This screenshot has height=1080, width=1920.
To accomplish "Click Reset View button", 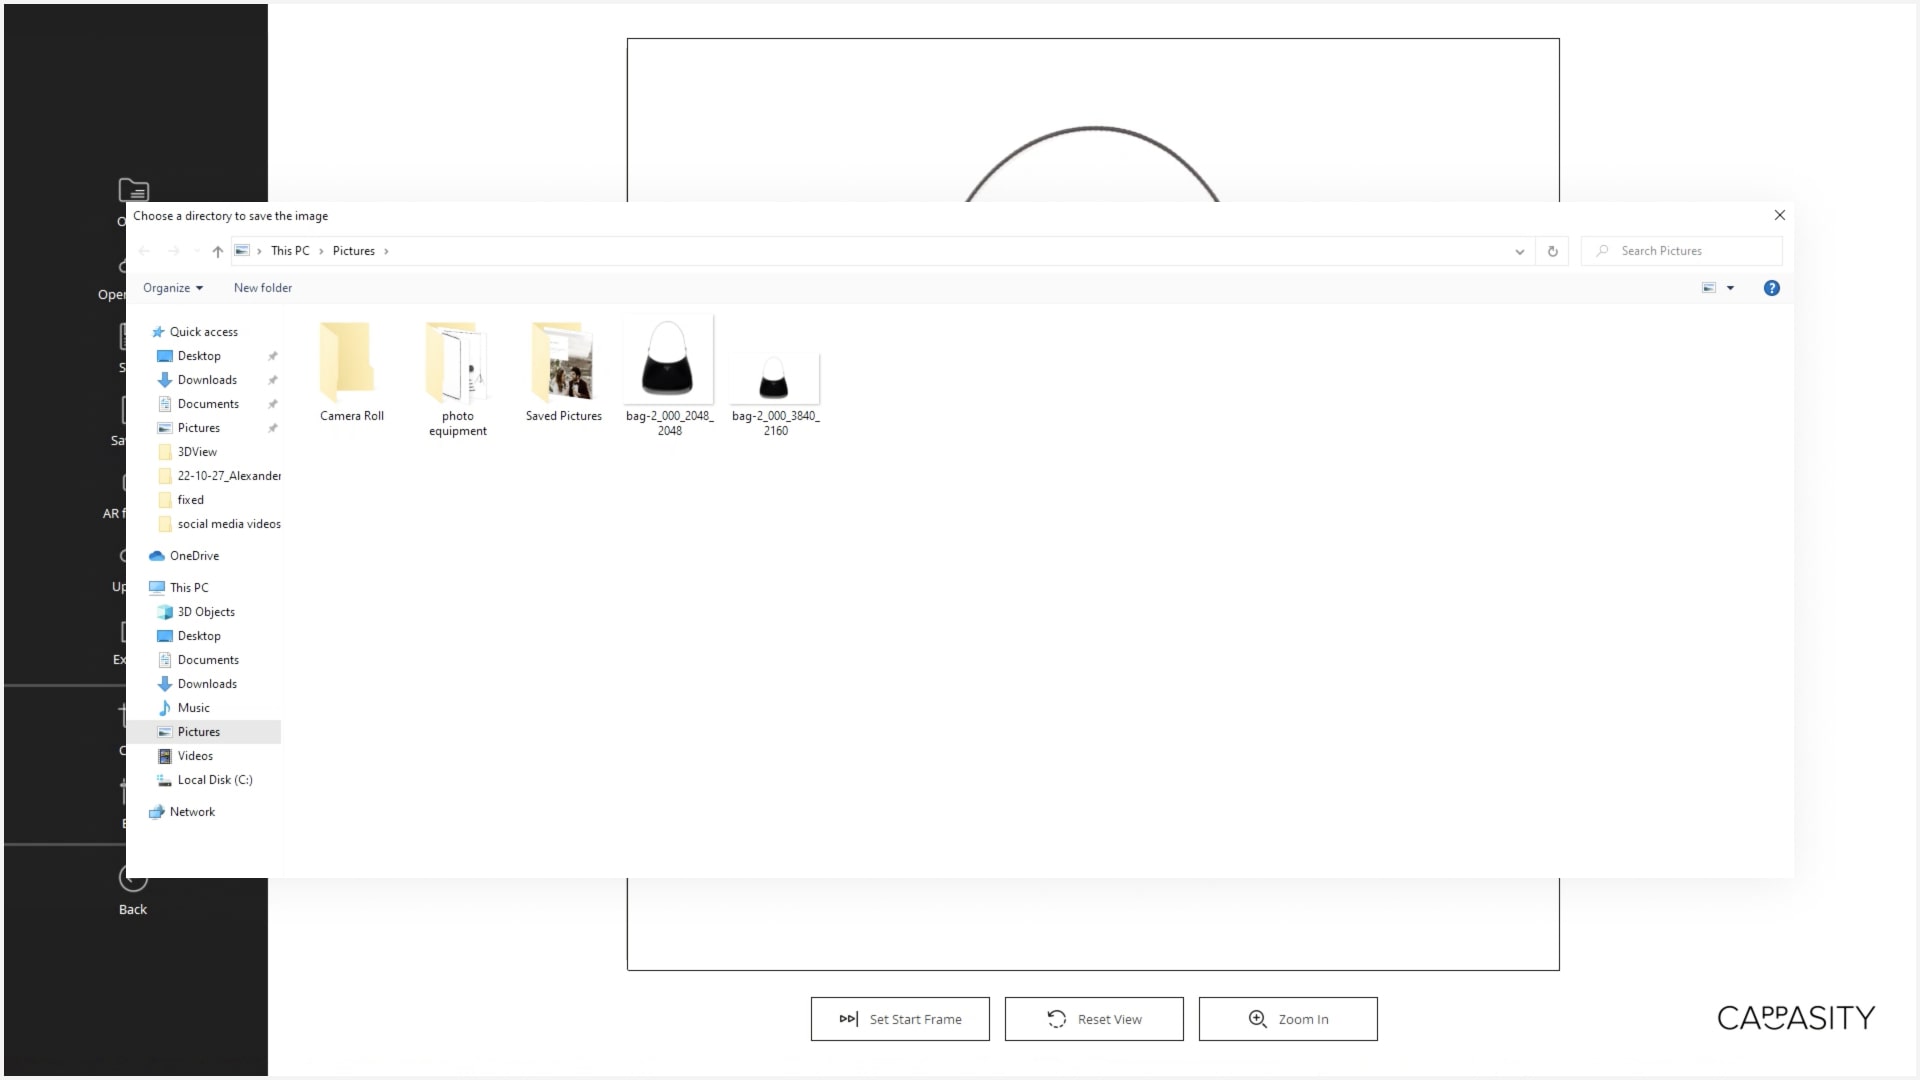I will point(1094,1019).
